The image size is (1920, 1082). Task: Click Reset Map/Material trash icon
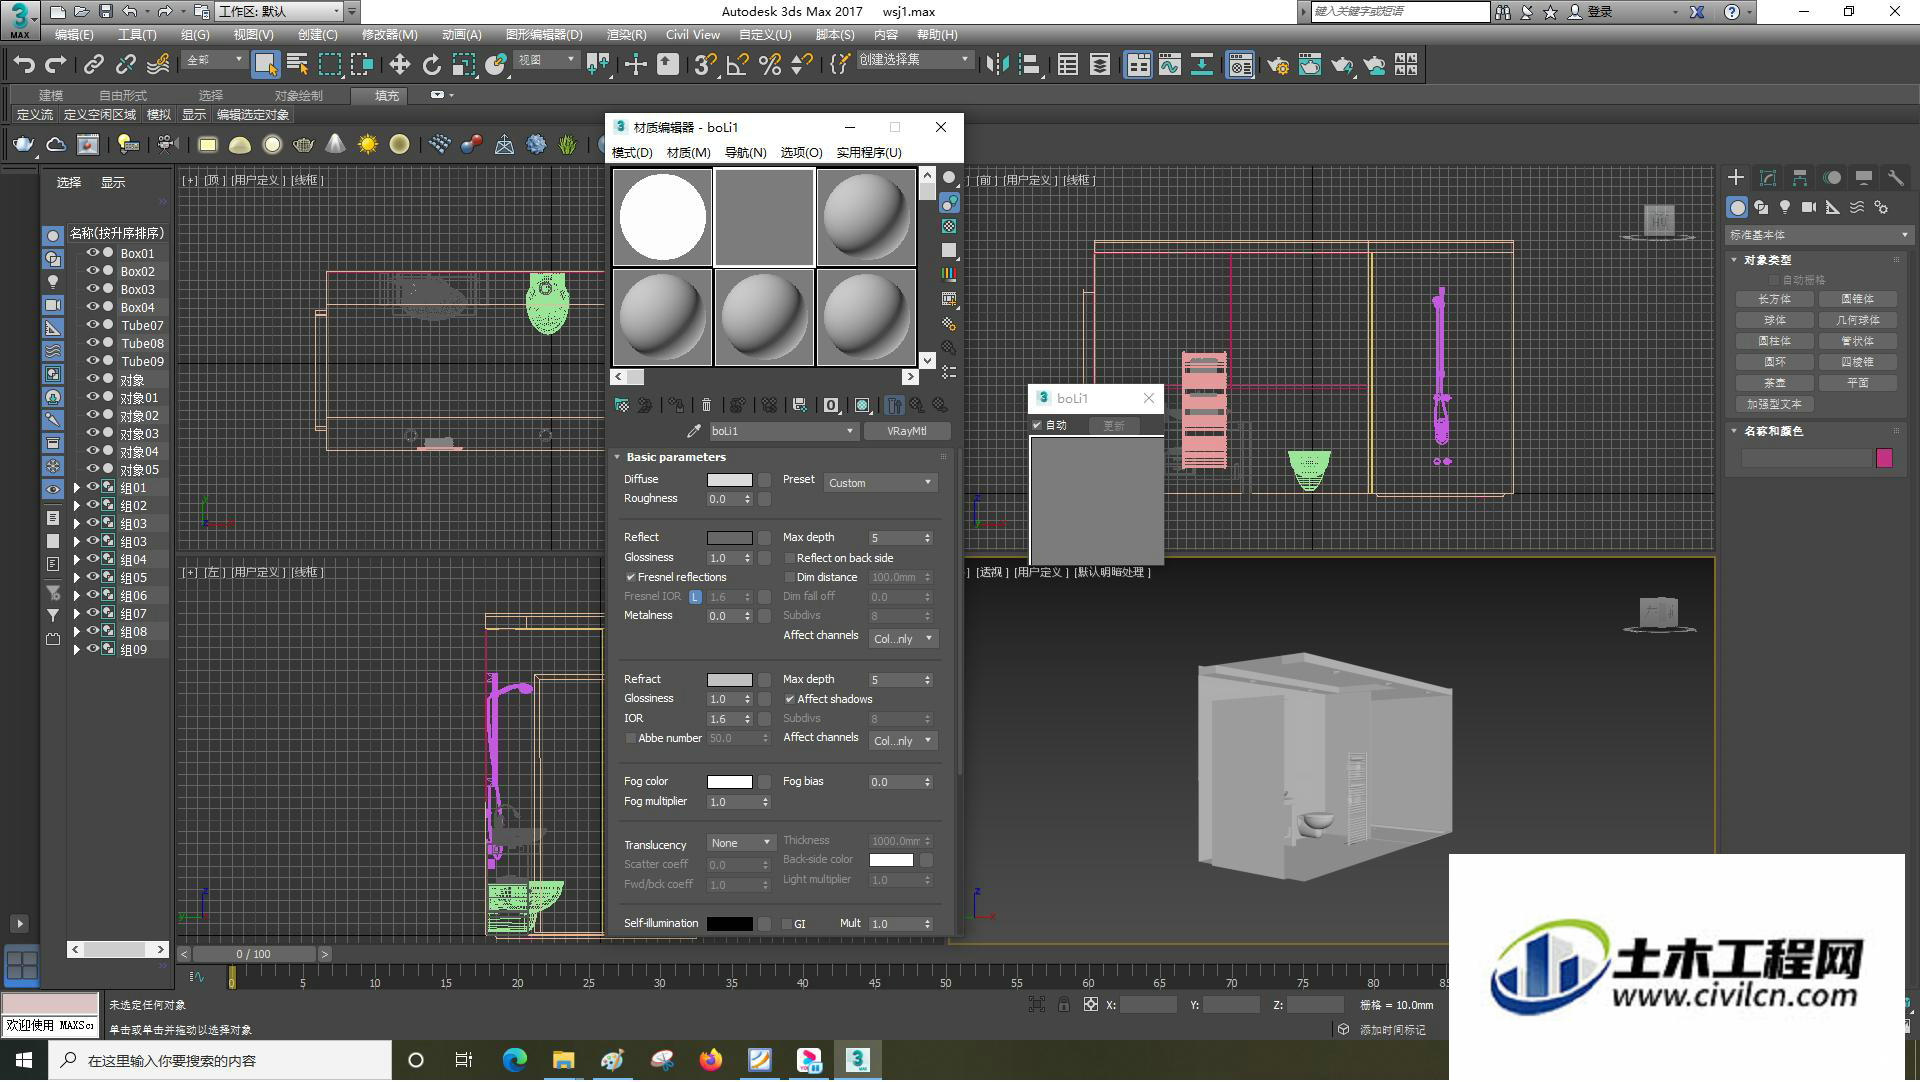coord(706,405)
